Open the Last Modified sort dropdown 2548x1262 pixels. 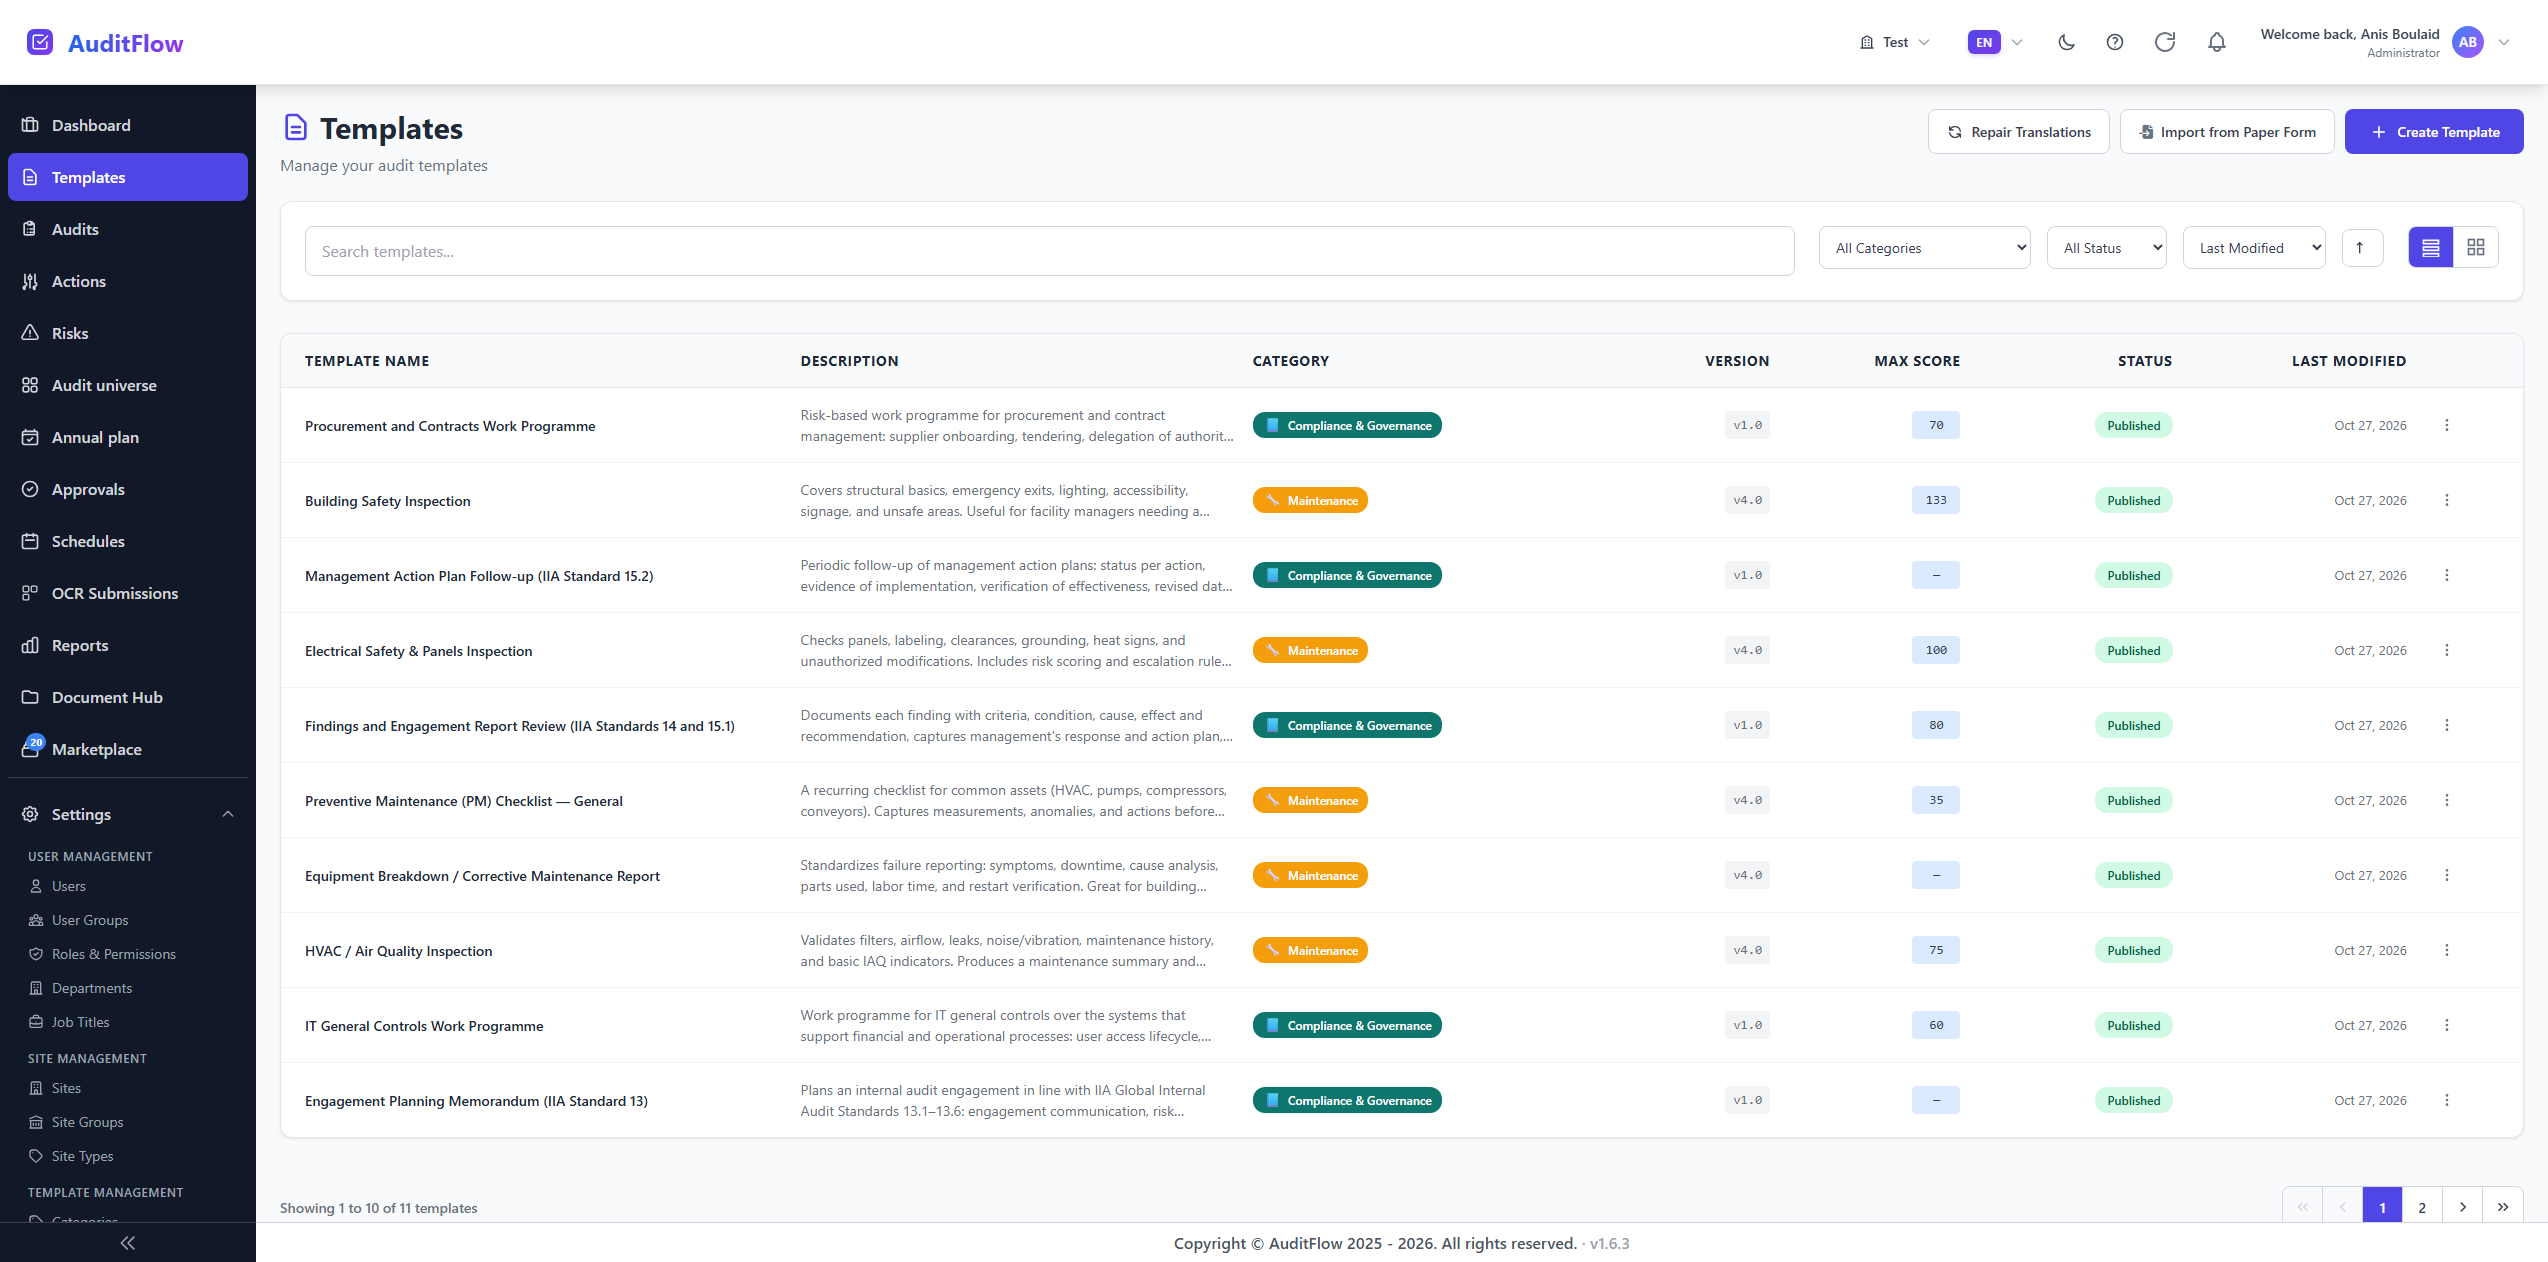2254,248
